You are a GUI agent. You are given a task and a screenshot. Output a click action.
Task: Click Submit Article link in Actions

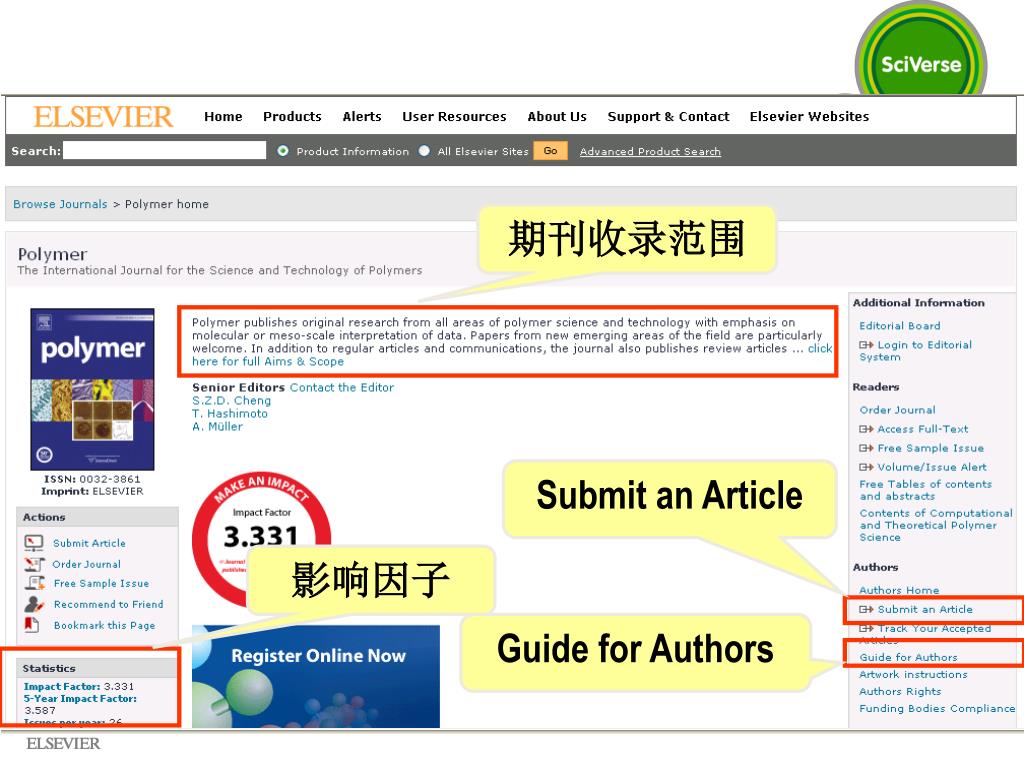pyautogui.click(x=89, y=543)
